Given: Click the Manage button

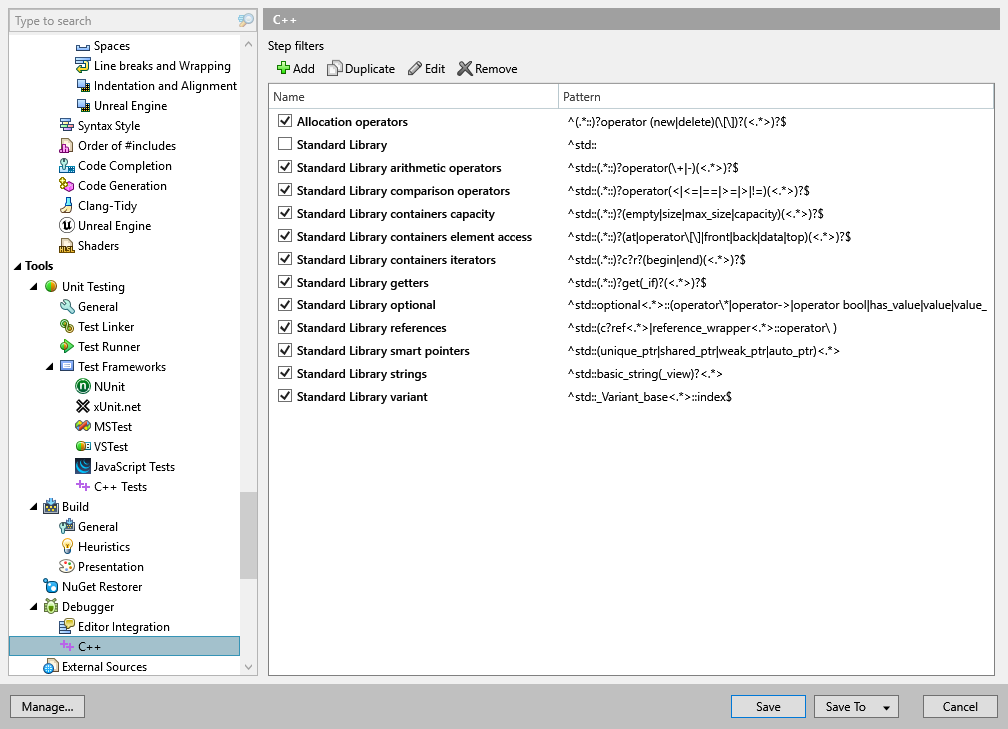Looking at the screenshot, I should pos(47,706).
